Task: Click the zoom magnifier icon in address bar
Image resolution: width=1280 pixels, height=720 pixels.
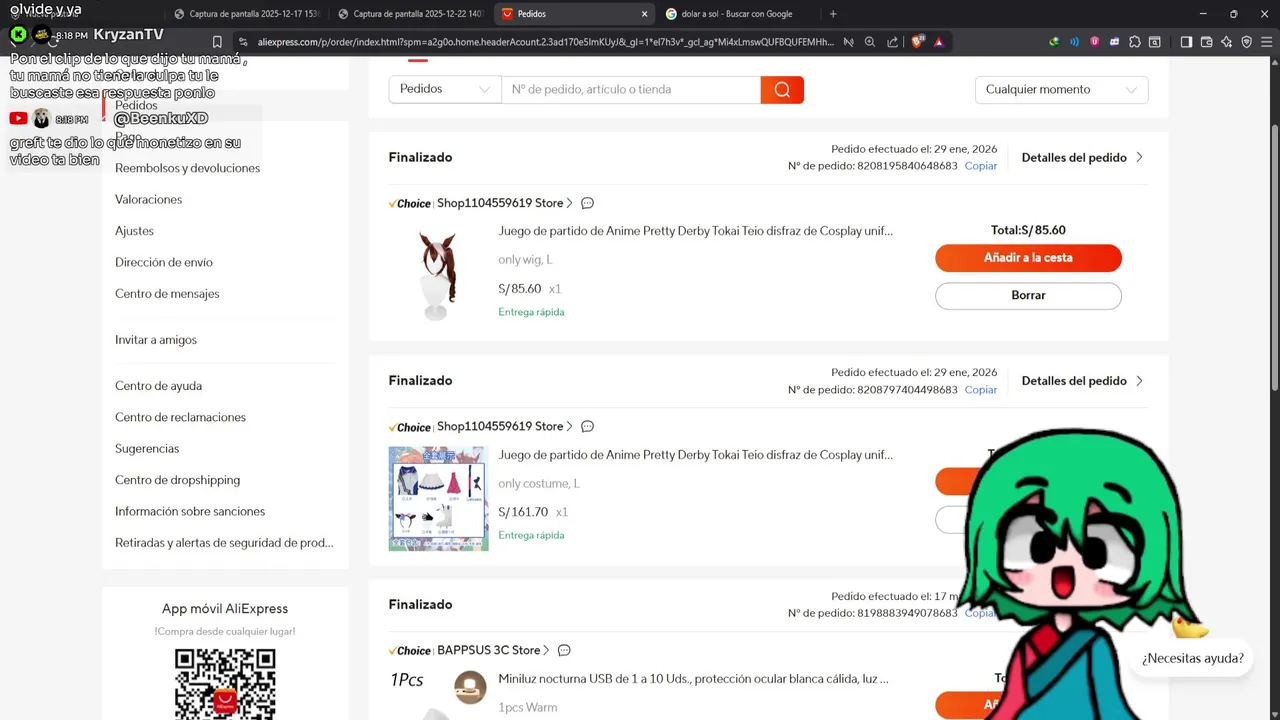Action: (870, 42)
